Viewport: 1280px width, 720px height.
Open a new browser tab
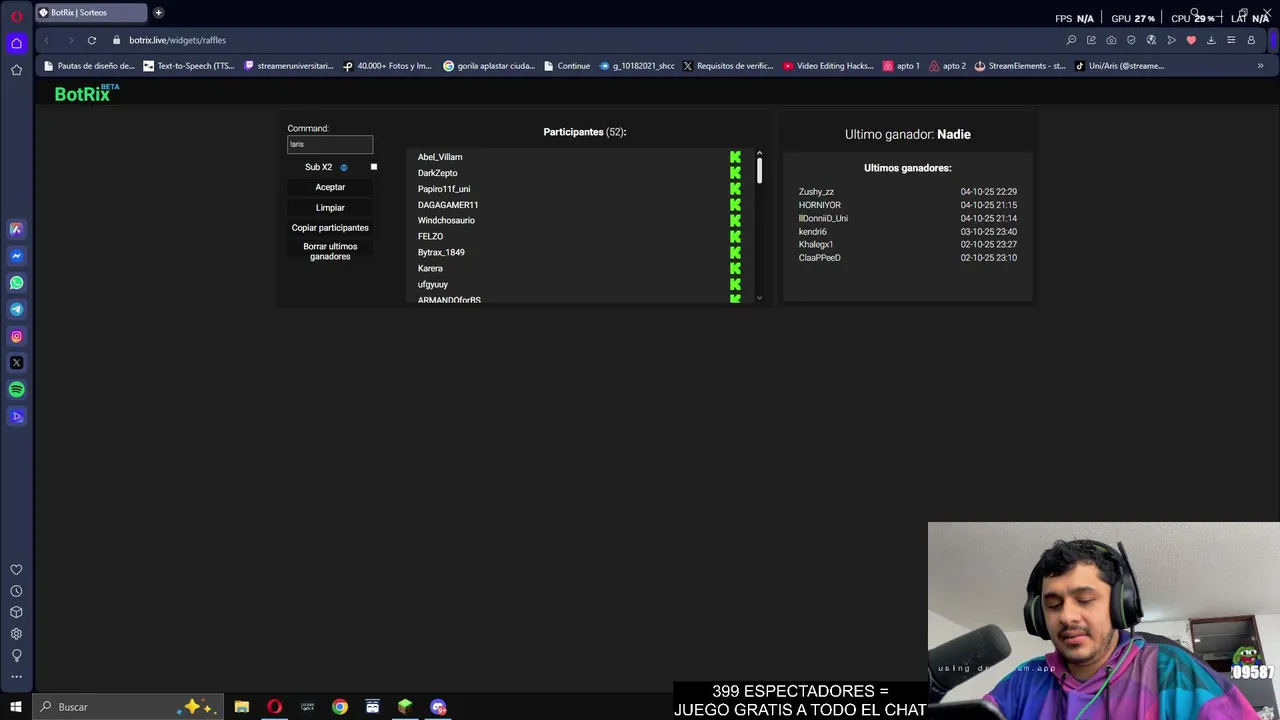point(158,13)
